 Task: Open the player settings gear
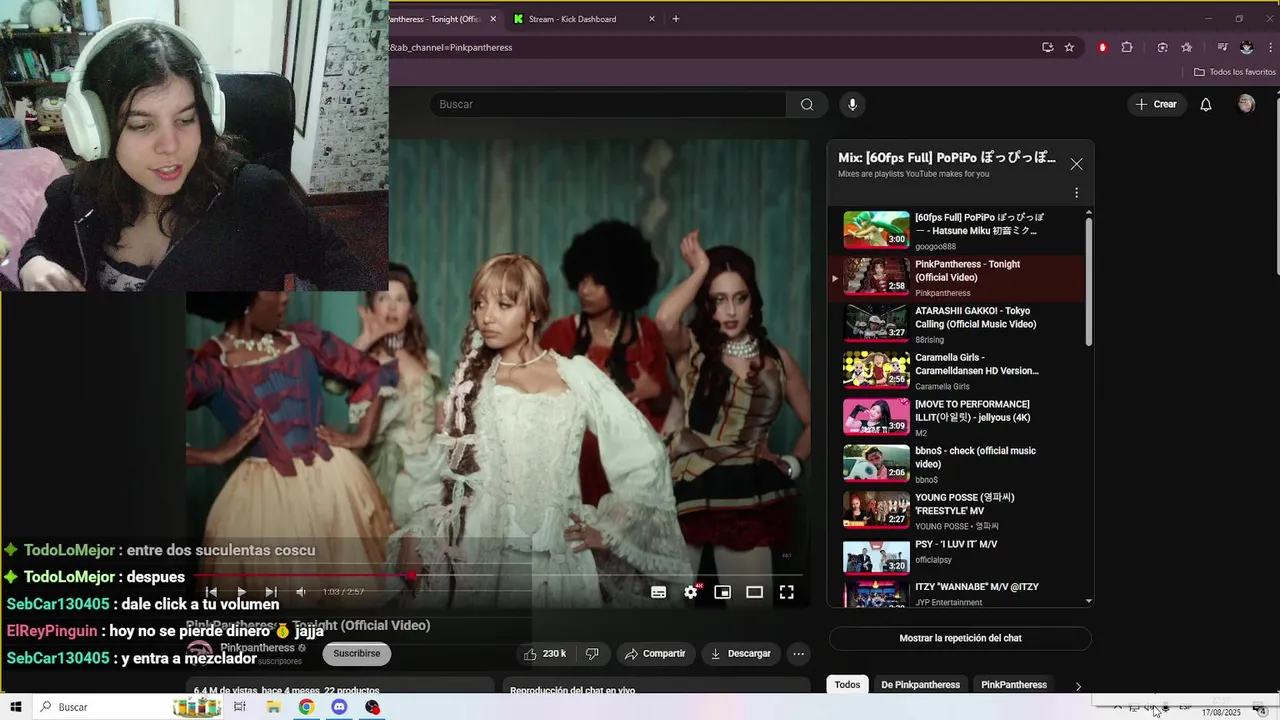pos(691,592)
